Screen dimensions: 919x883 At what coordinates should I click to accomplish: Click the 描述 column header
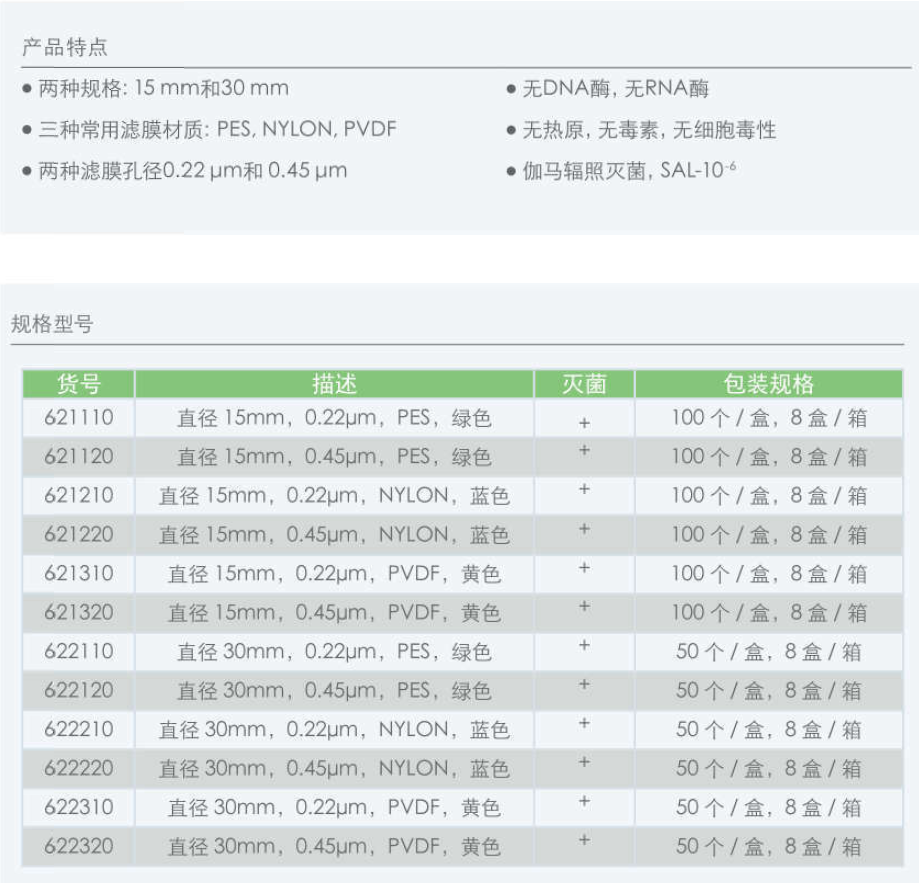tap(334, 384)
